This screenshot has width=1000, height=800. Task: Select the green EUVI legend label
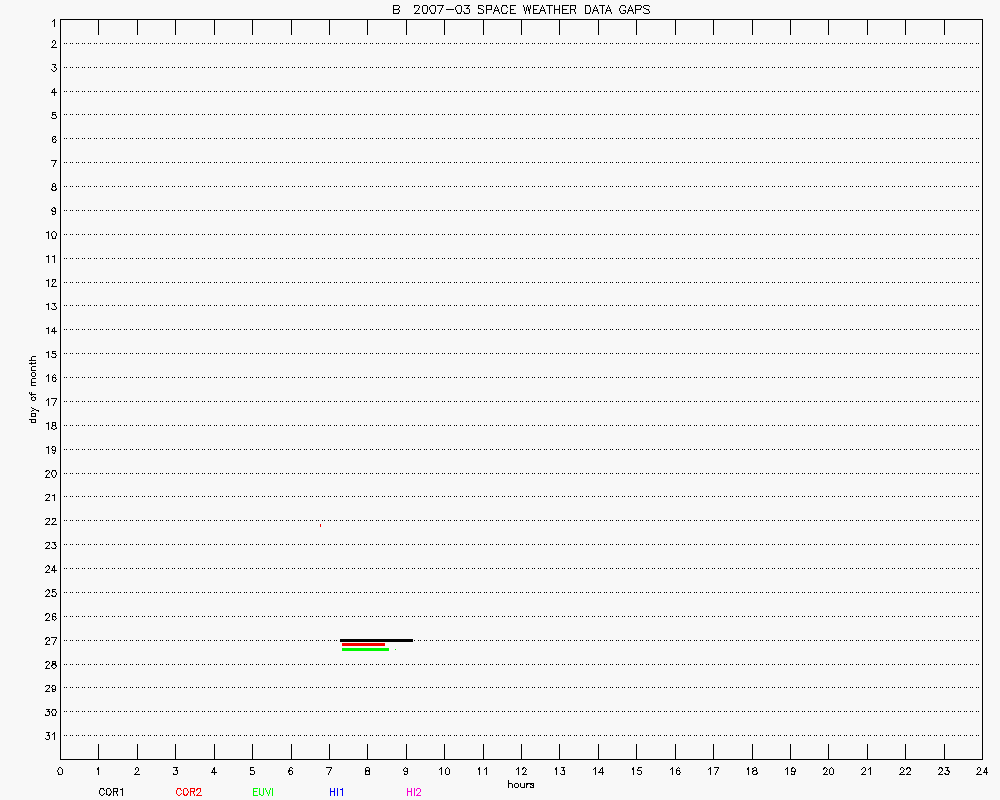click(263, 792)
